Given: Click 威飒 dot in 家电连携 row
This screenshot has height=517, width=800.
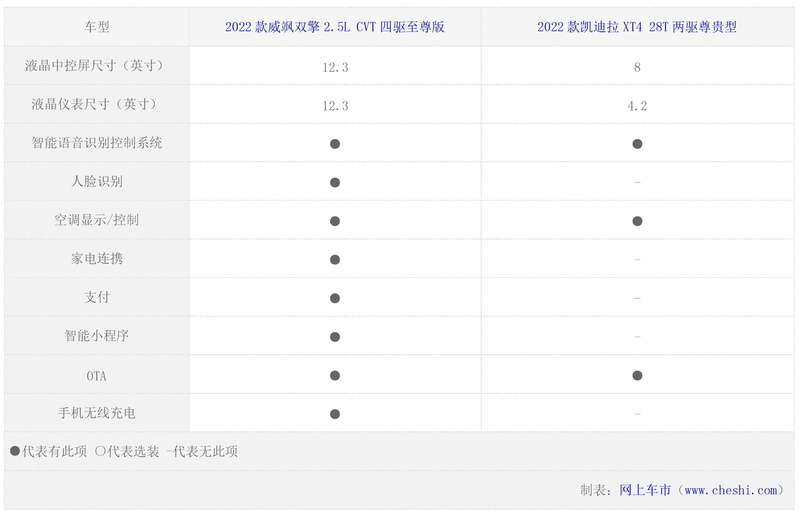Looking at the screenshot, I should tap(335, 260).
